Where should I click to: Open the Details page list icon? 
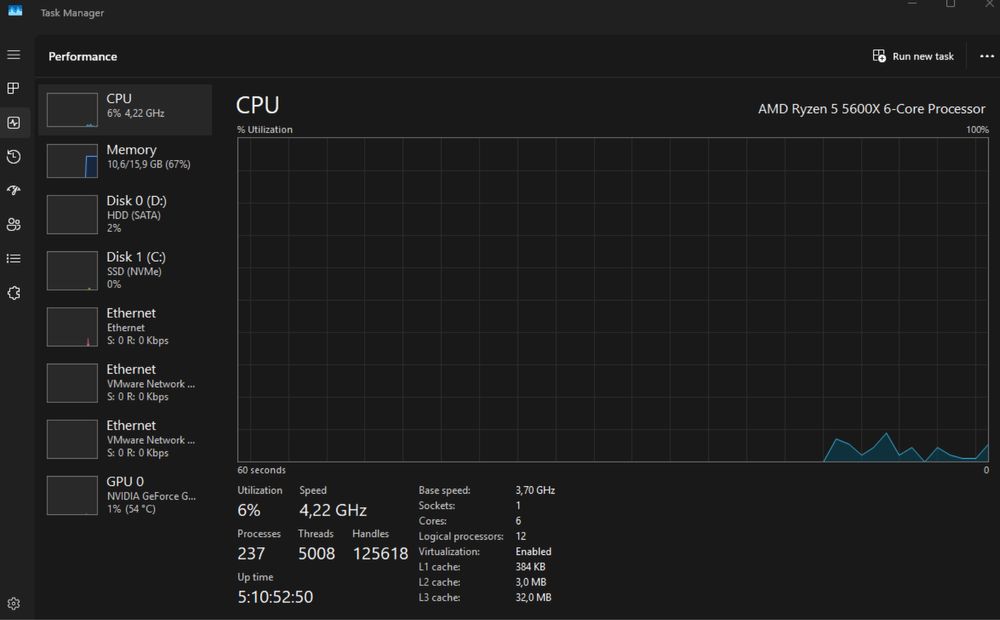click(x=13, y=258)
